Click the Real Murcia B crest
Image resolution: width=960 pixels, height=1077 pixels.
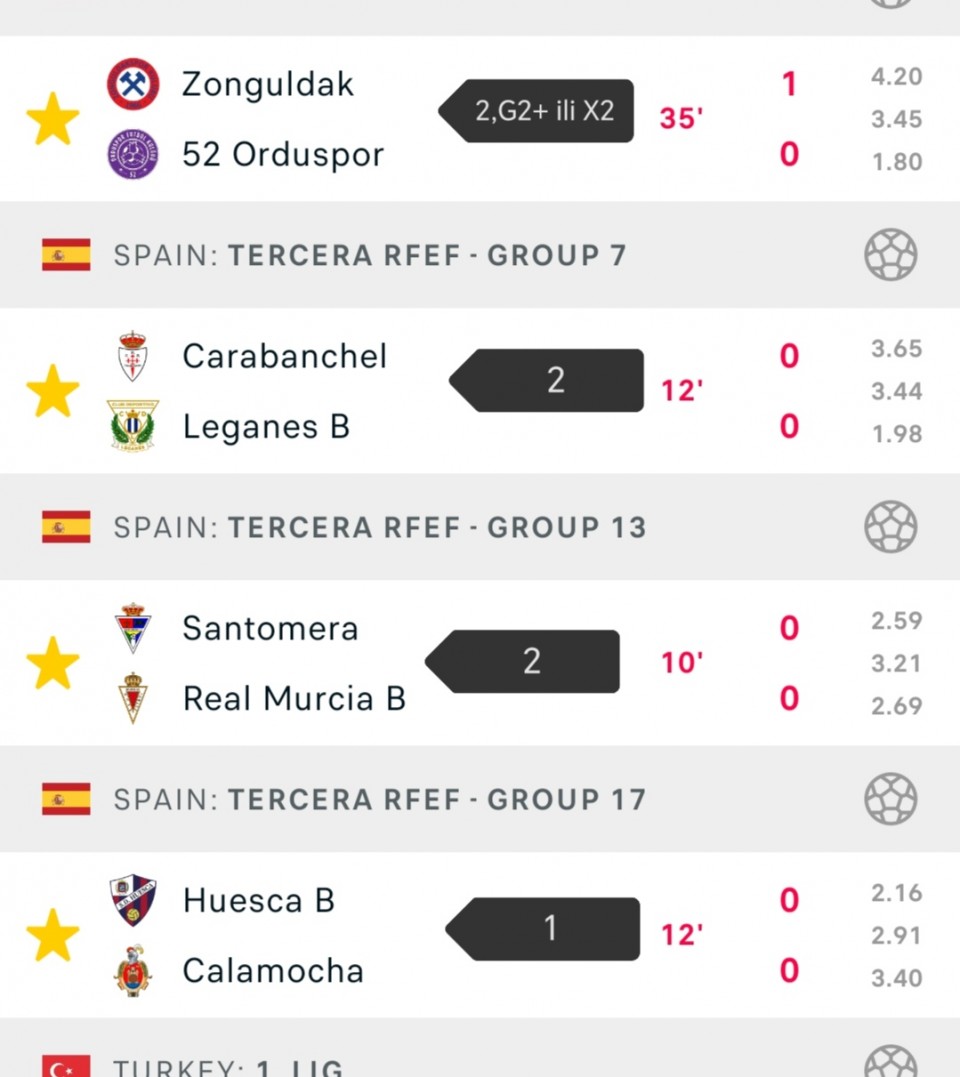(133, 698)
